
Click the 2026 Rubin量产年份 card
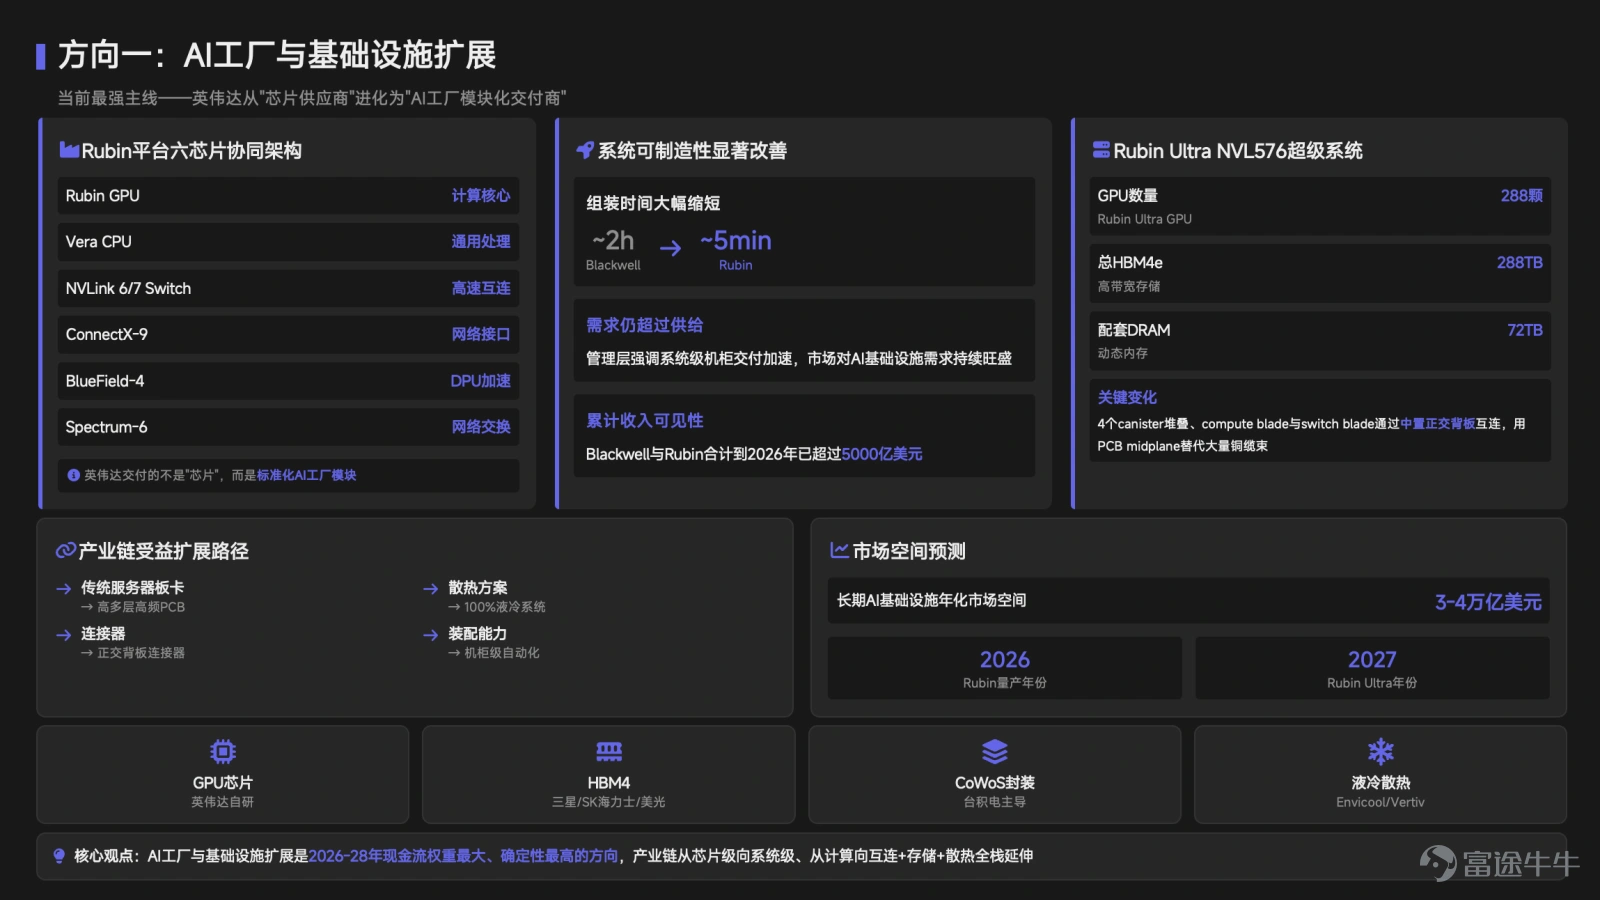tap(1005, 668)
